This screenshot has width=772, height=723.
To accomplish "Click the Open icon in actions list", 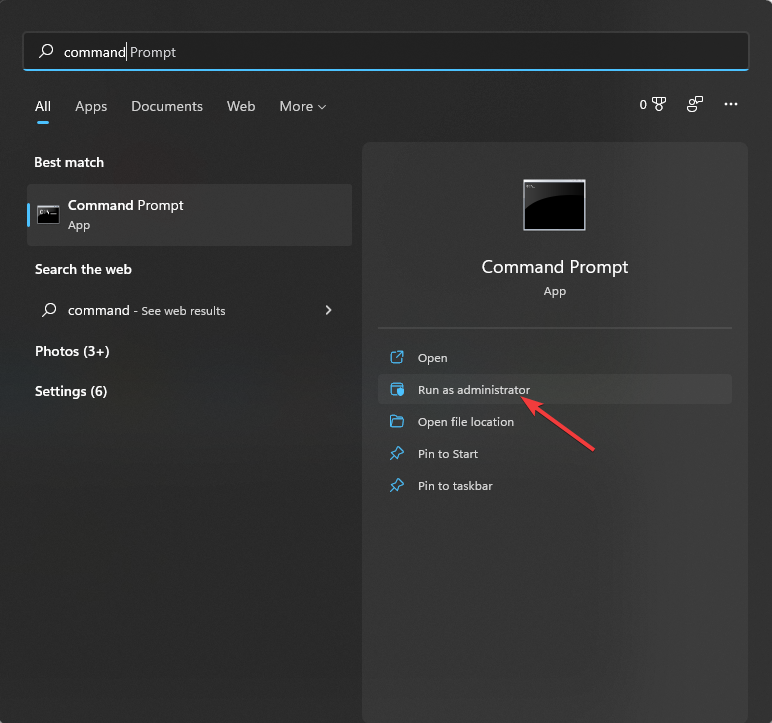I will tap(397, 358).
